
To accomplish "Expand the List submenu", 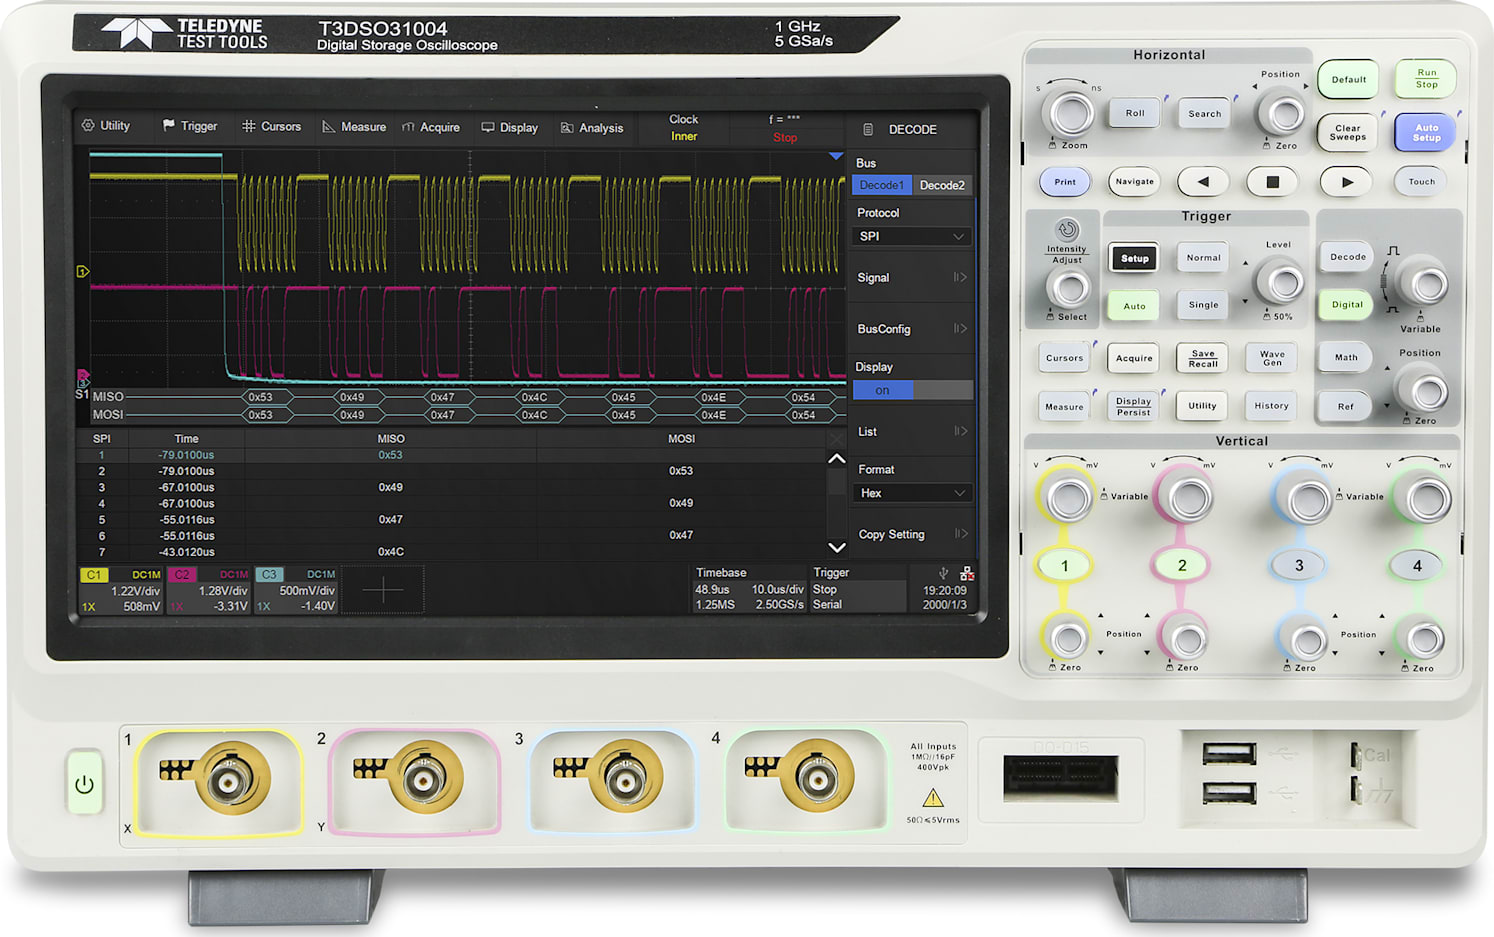I will [x=912, y=432].
